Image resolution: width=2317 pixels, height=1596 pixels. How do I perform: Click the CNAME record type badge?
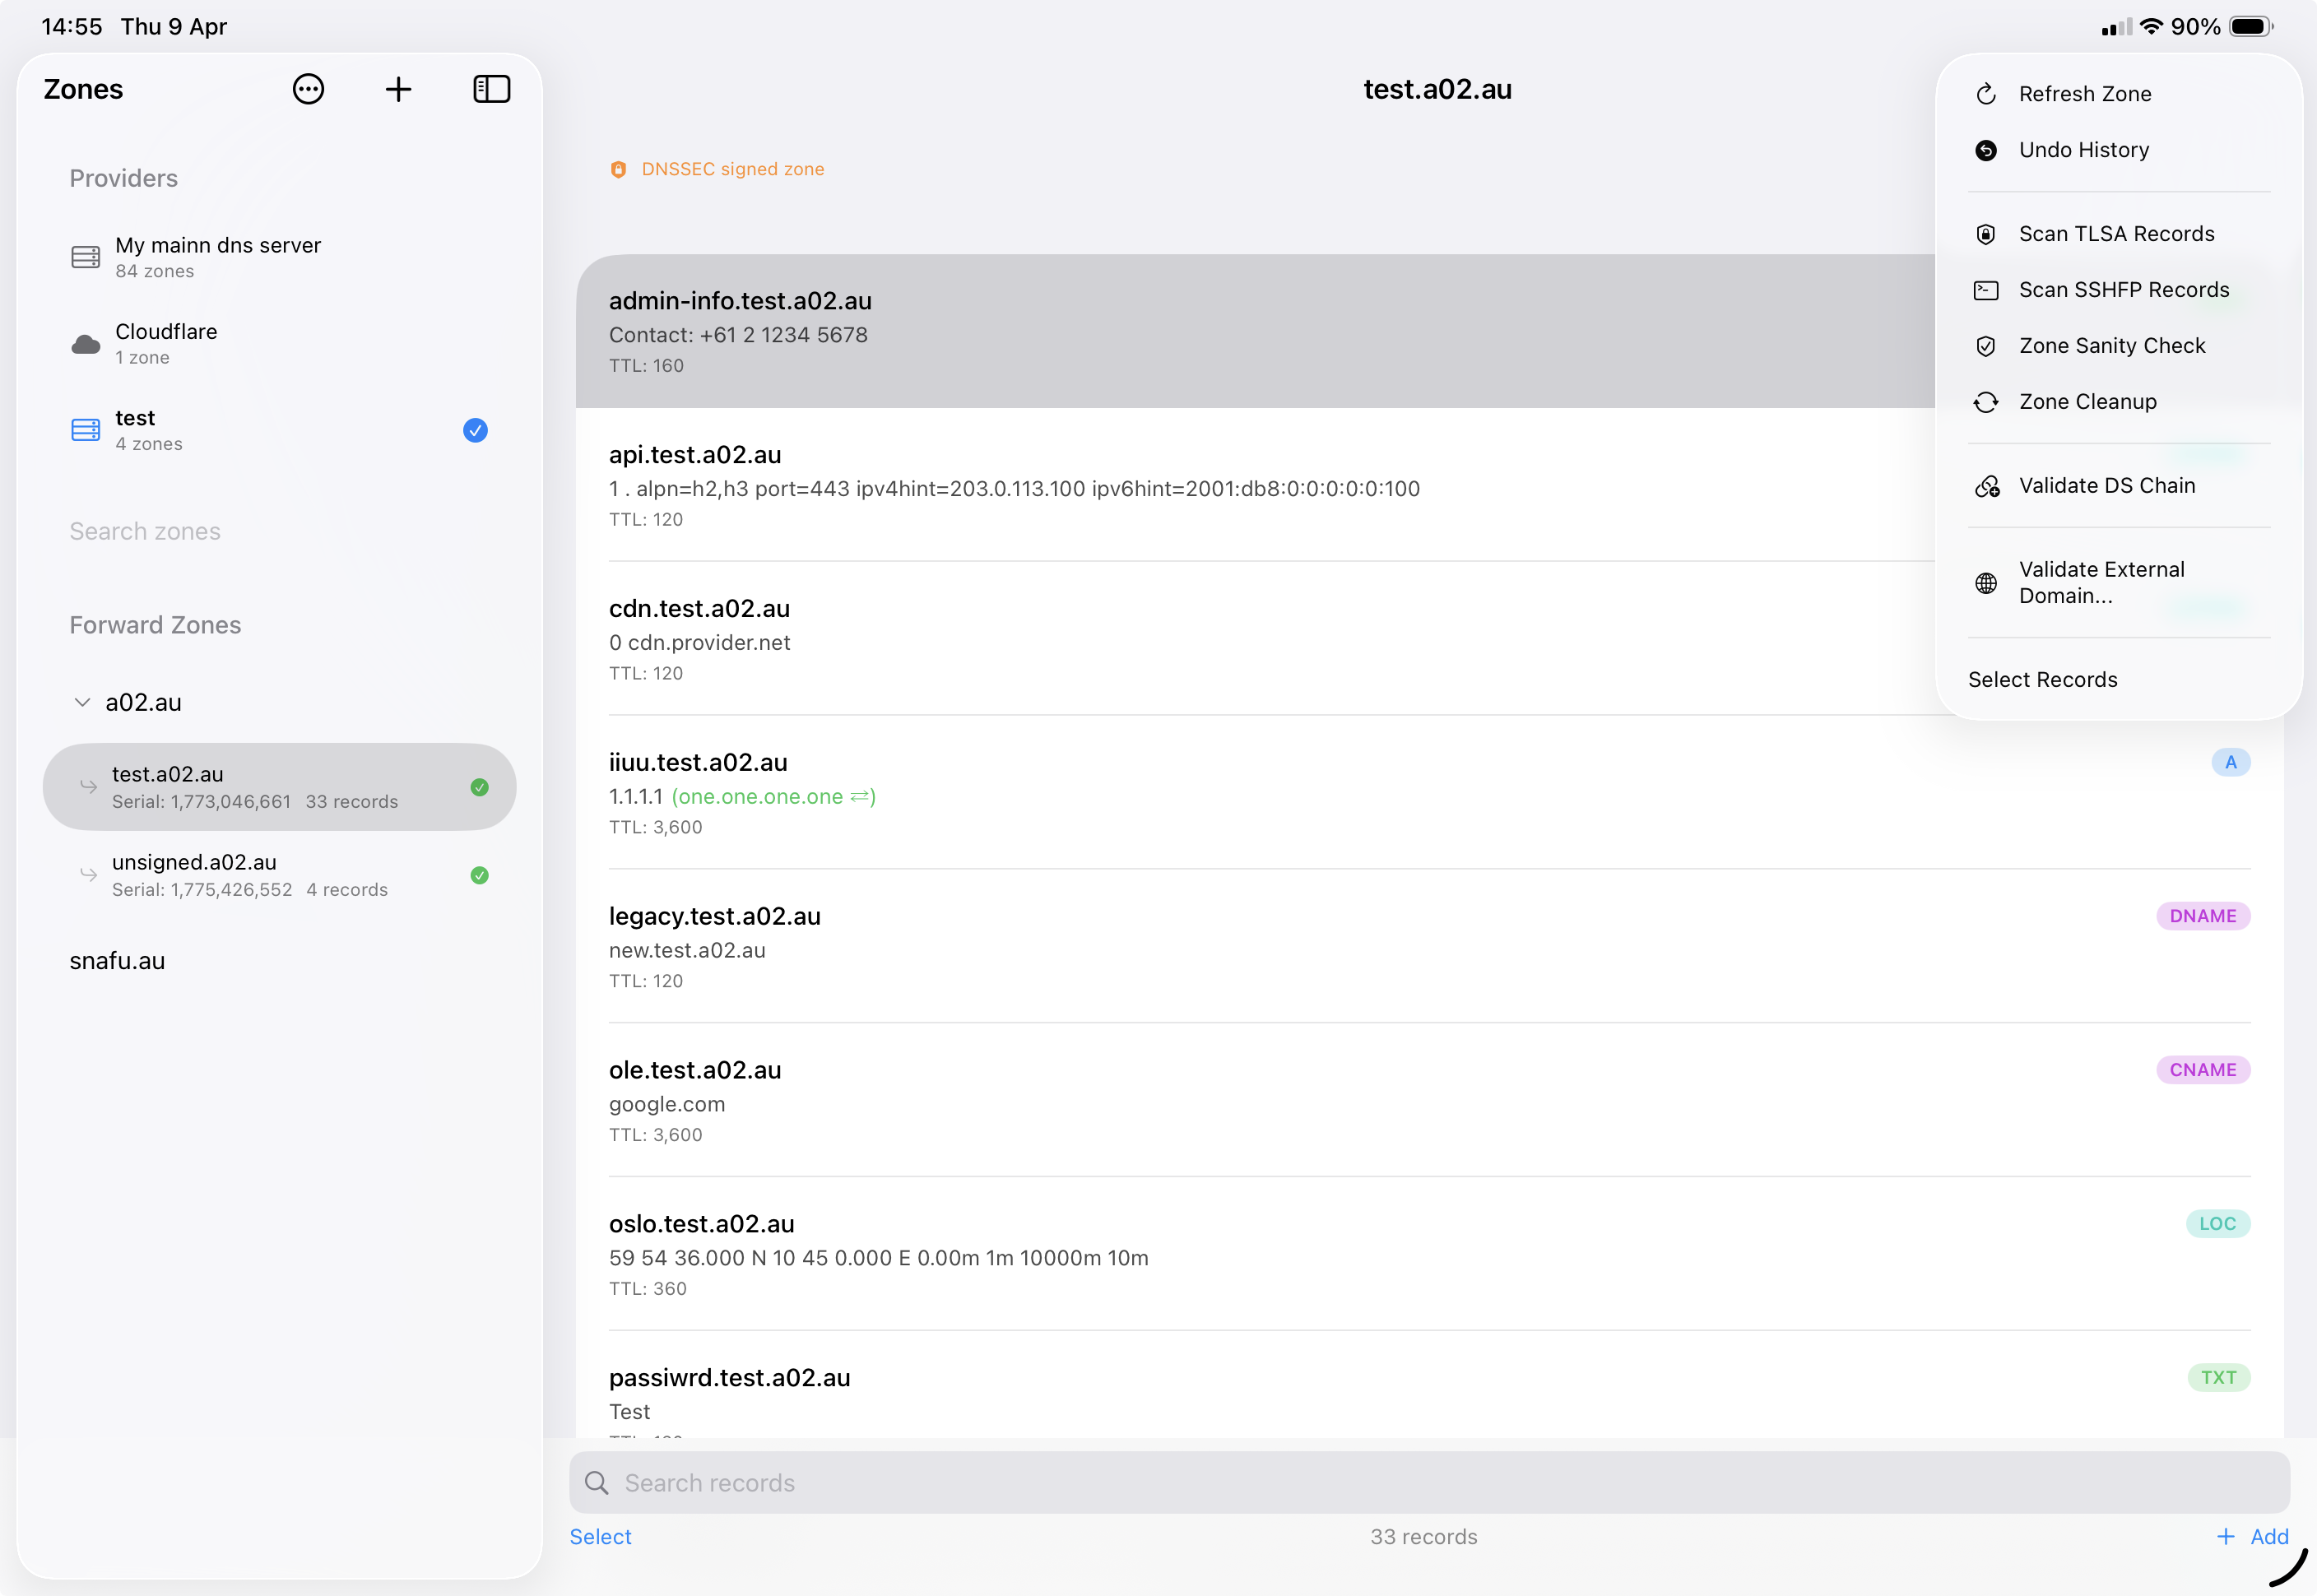pos(2203,1070)
